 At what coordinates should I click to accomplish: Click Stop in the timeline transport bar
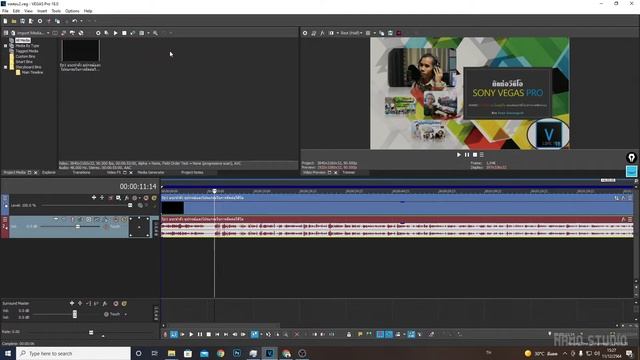click(209, 334)
